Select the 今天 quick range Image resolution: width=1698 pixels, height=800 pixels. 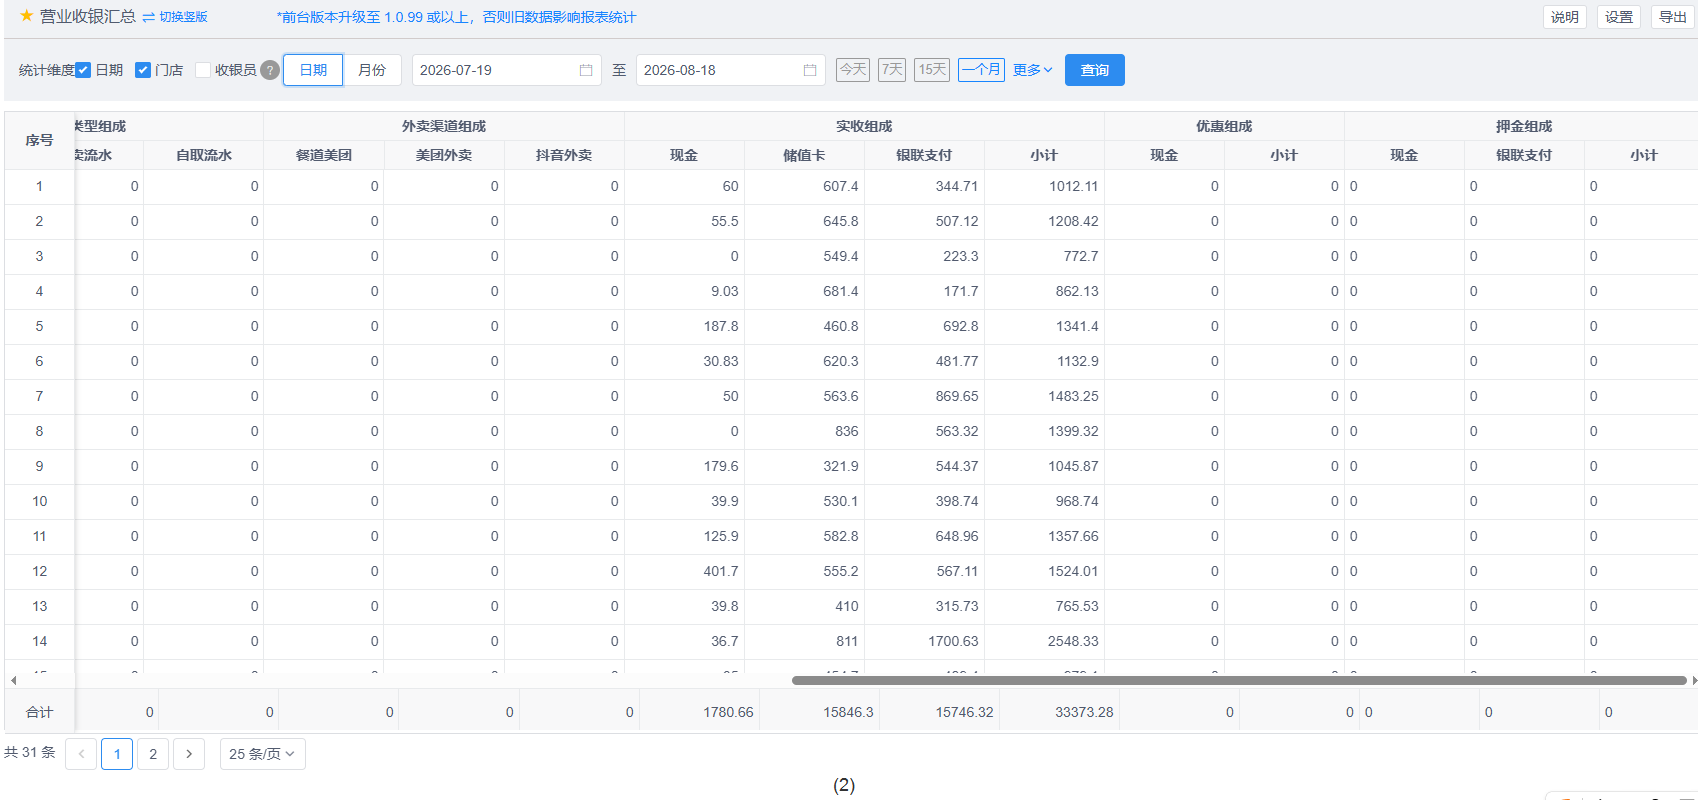(853, 69)
